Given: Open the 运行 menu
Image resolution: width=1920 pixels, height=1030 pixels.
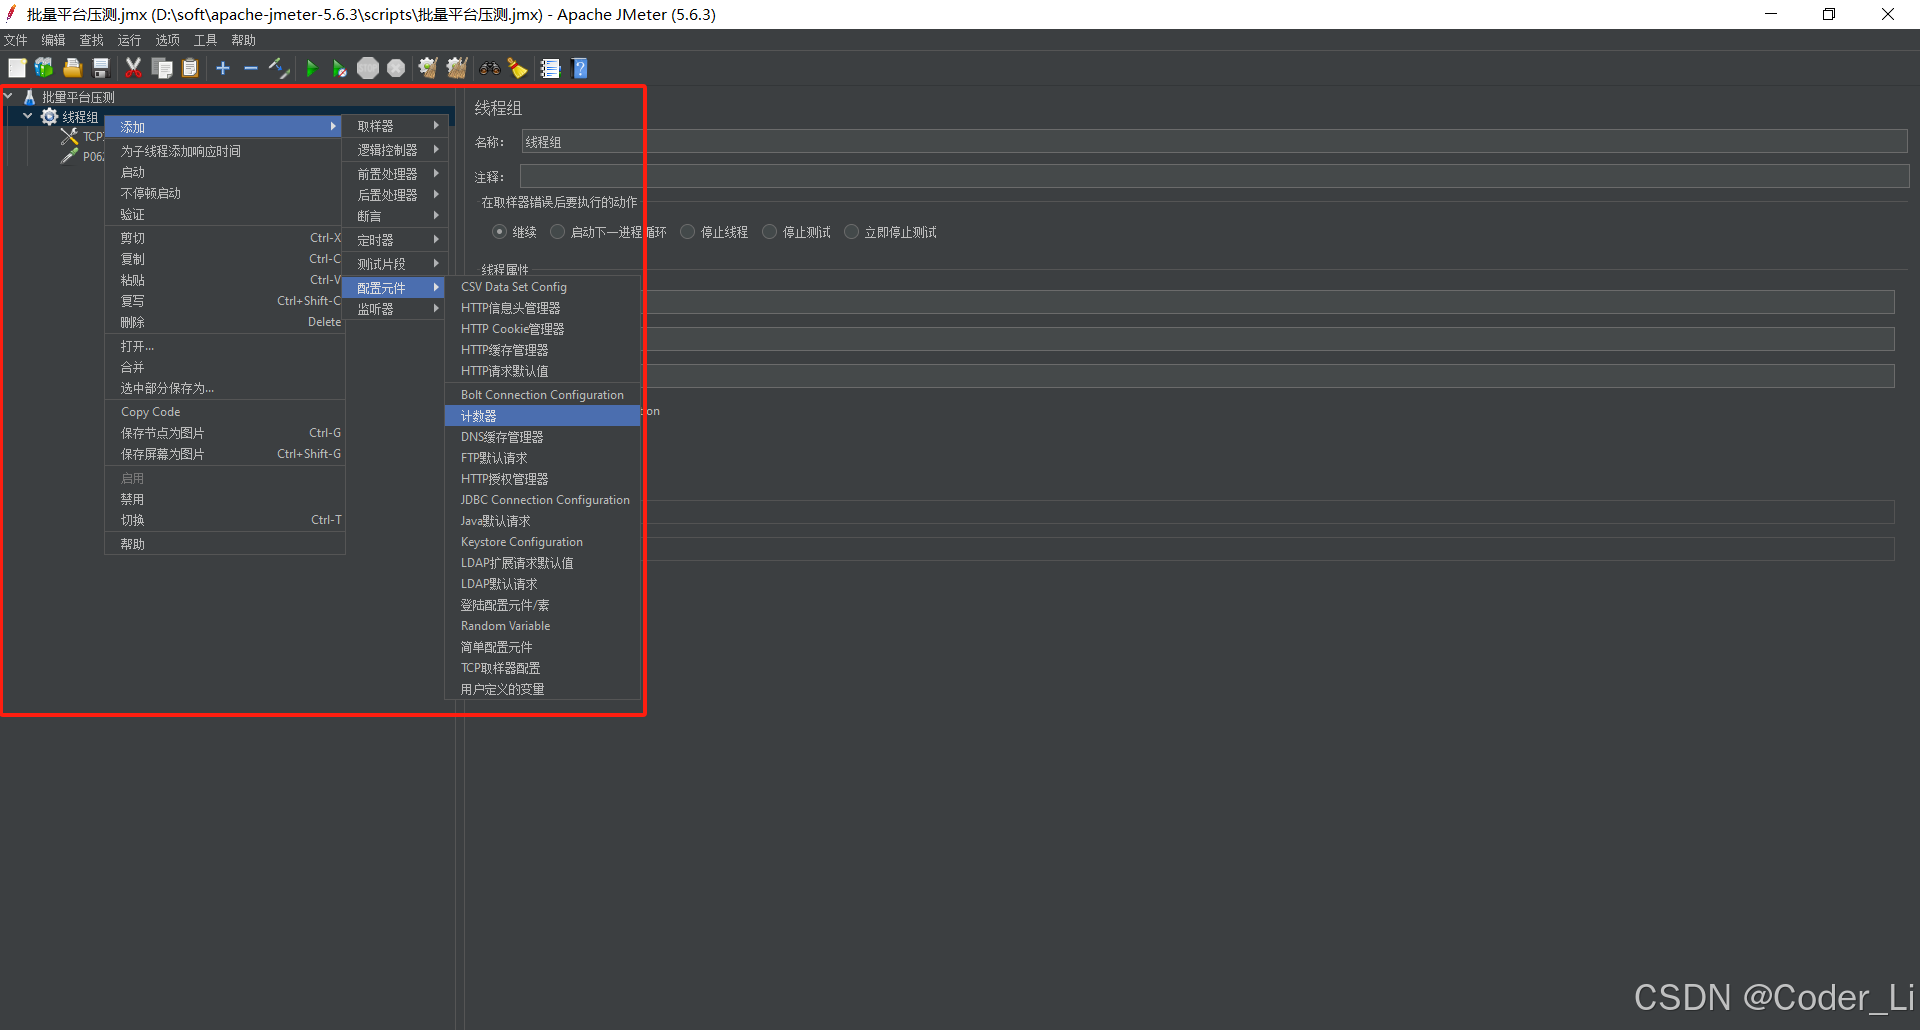Looking at the screenshot, I should [x=129, y=40].
